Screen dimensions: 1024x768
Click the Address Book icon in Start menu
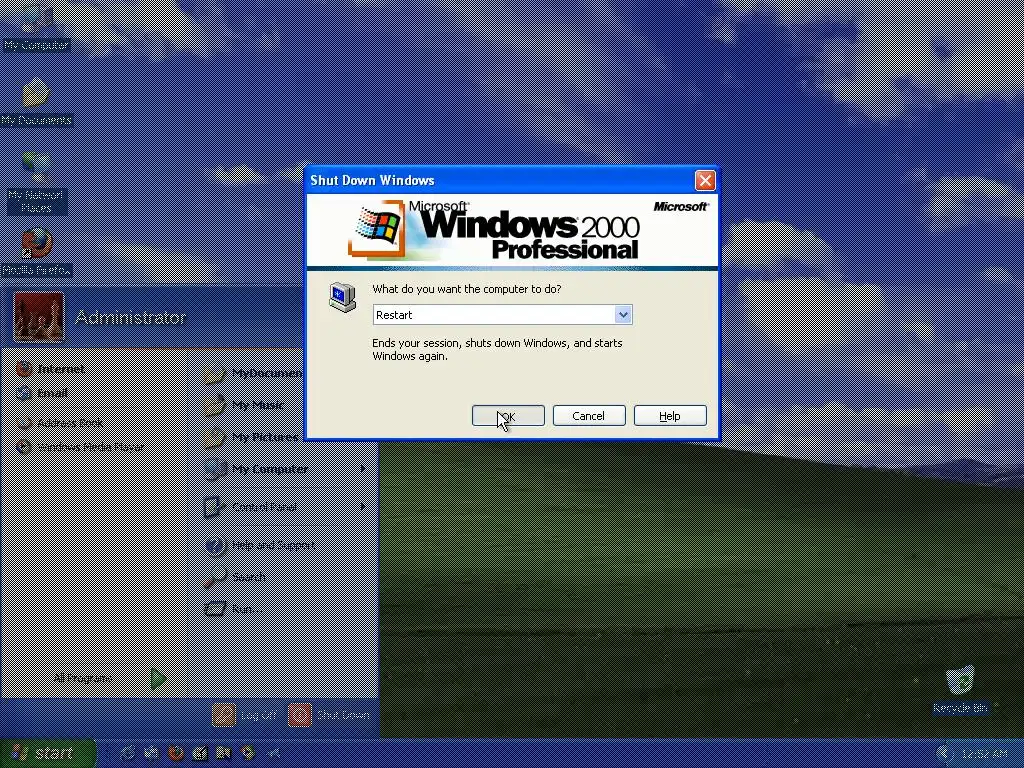click(x=24, y=423)
